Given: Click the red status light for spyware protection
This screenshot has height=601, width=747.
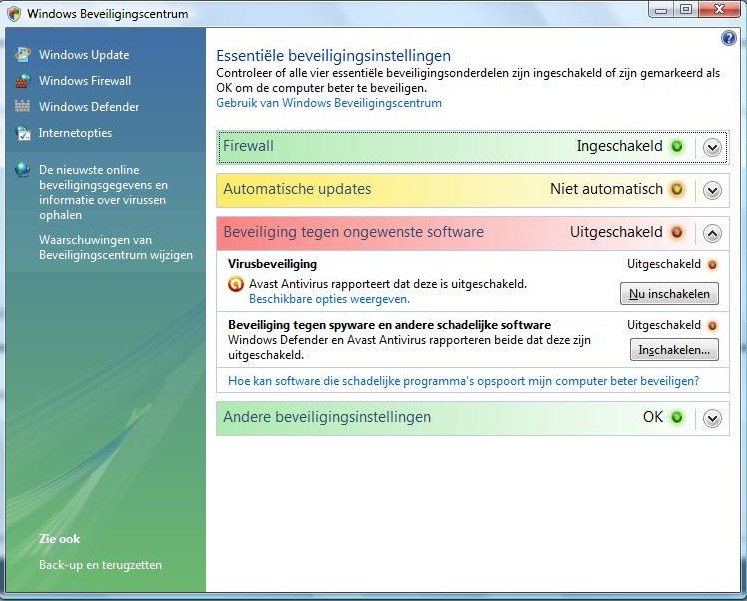Looking at the screenshot, I should pos(712,326).
